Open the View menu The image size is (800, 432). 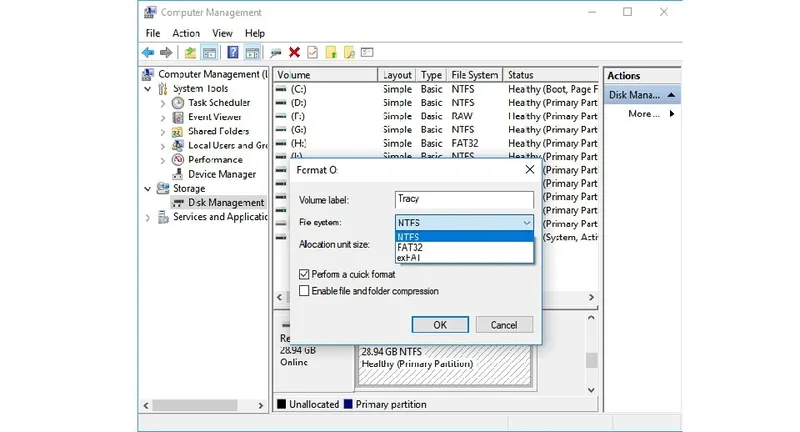[x=222, y=33]
